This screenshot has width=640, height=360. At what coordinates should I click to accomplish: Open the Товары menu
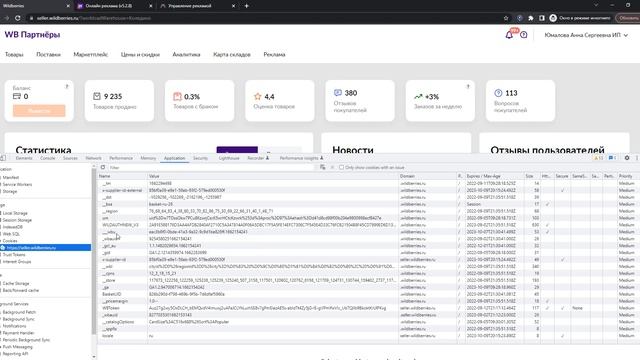point(14,54)
